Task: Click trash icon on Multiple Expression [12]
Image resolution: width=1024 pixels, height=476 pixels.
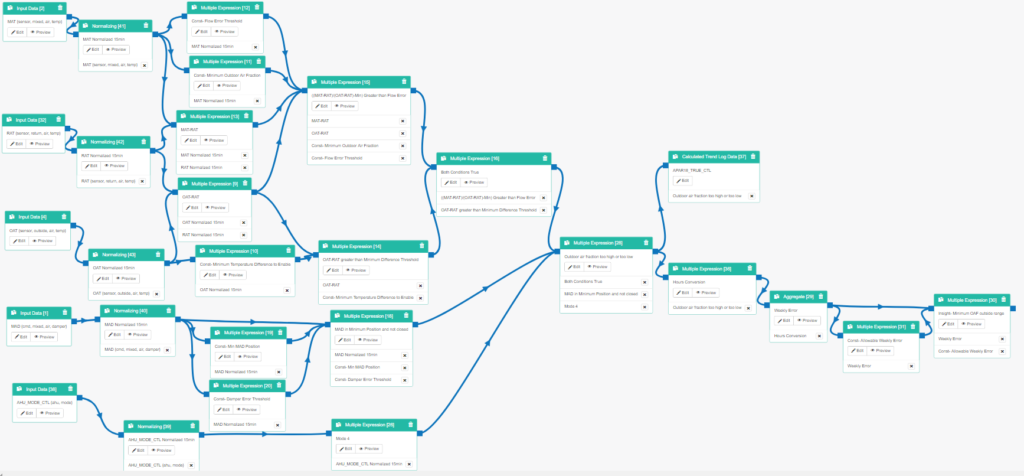Action: 258,8
